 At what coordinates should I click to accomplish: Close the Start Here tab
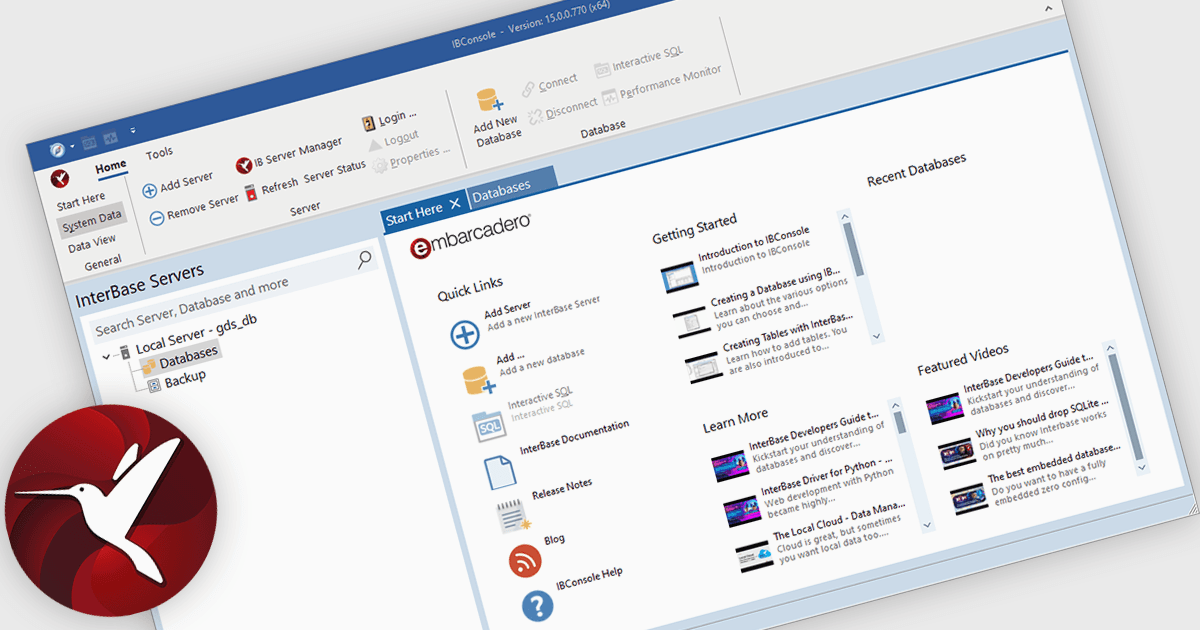point(454,203)
